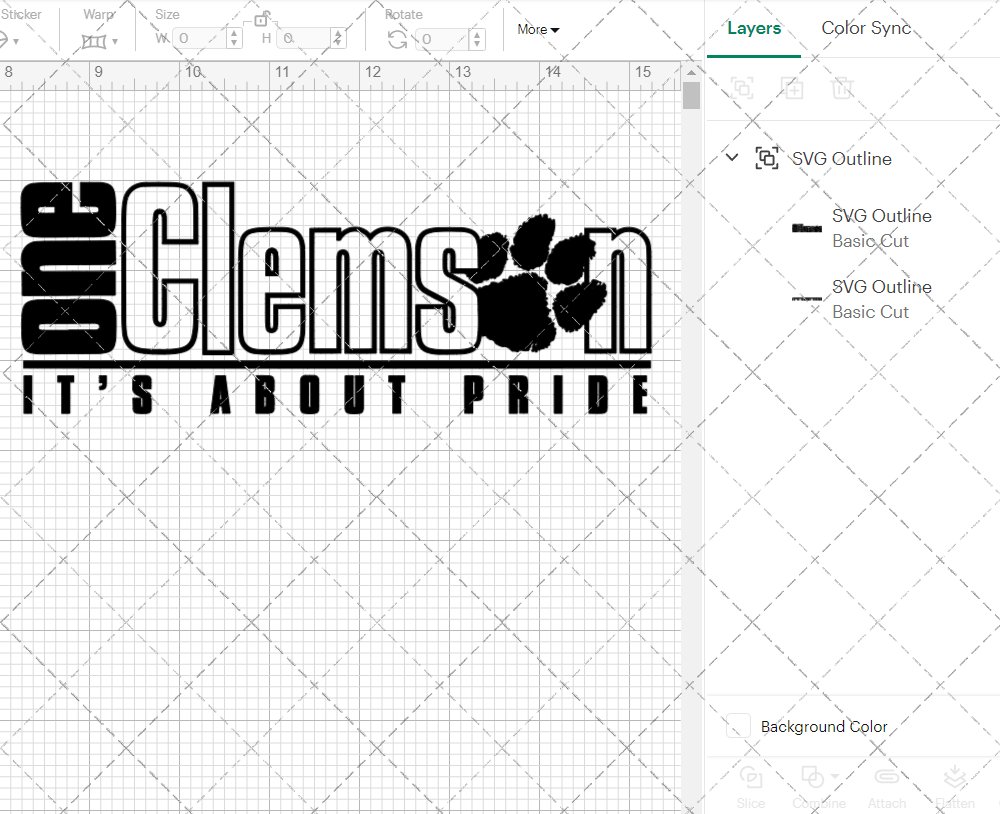The width and height of the screenshot is (1000, 814).
Task: Select the Slice tool
Action: tap(751, 785)
